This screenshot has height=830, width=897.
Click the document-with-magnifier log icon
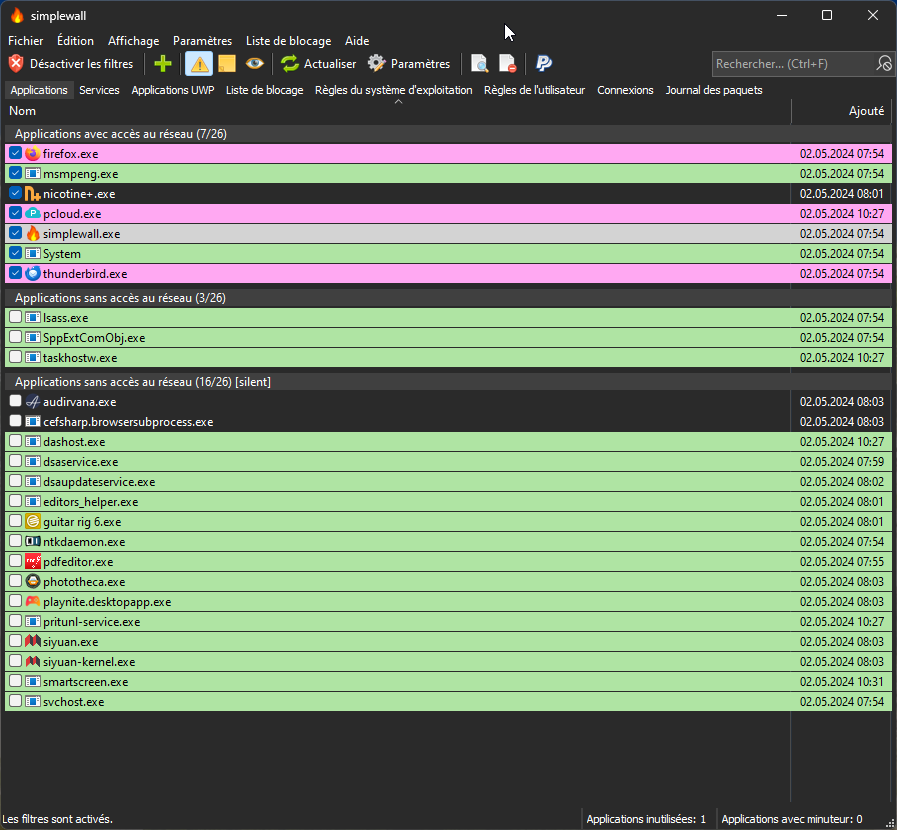coord(479,63)
